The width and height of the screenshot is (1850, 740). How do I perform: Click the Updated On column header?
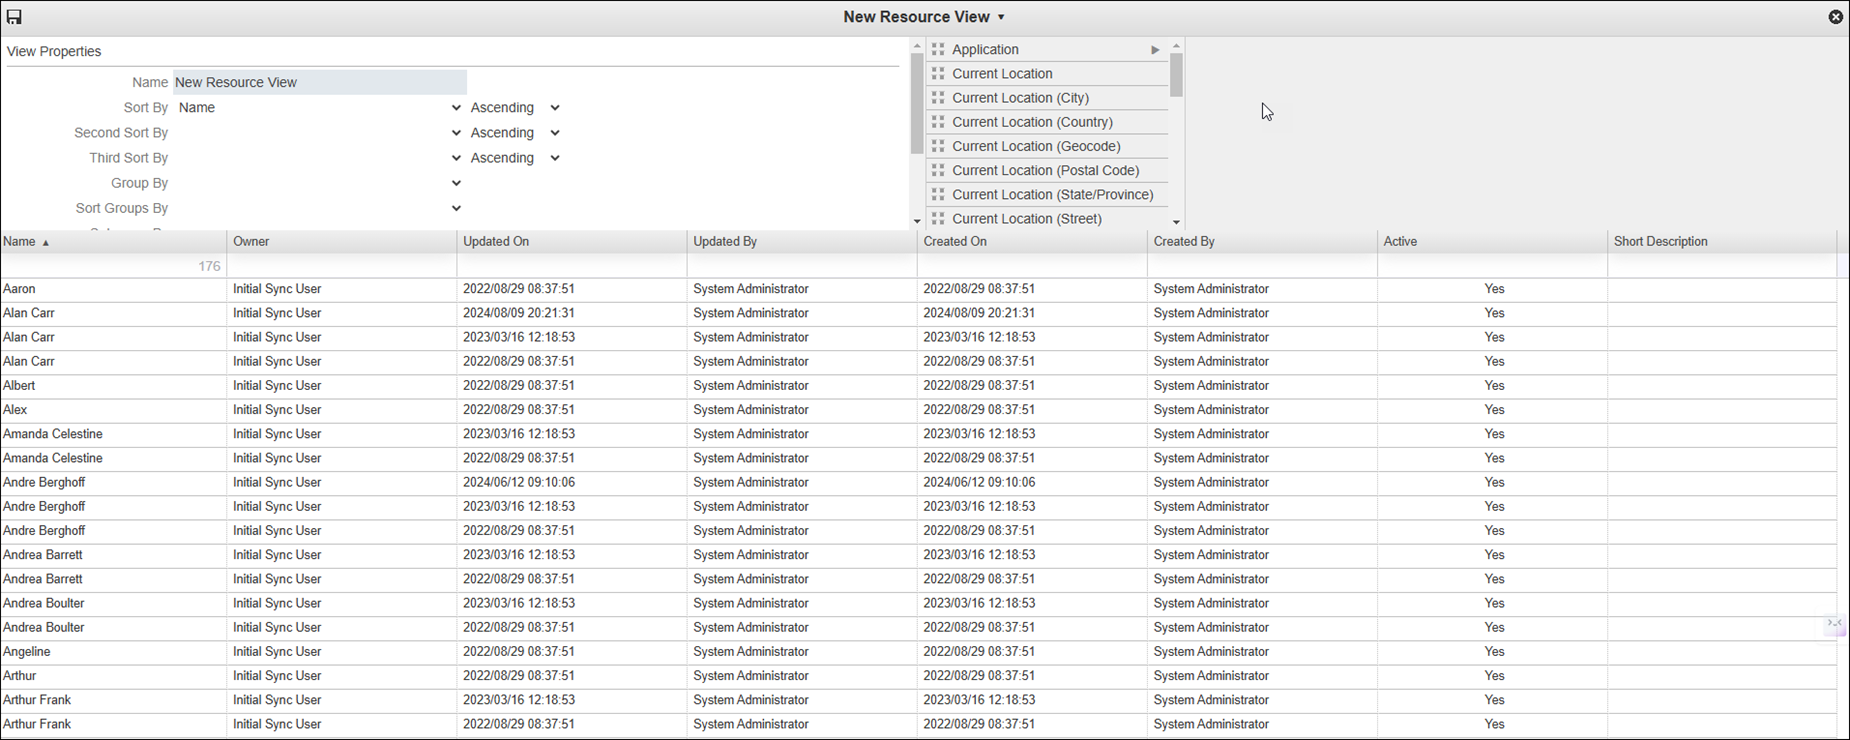(572, 241)
